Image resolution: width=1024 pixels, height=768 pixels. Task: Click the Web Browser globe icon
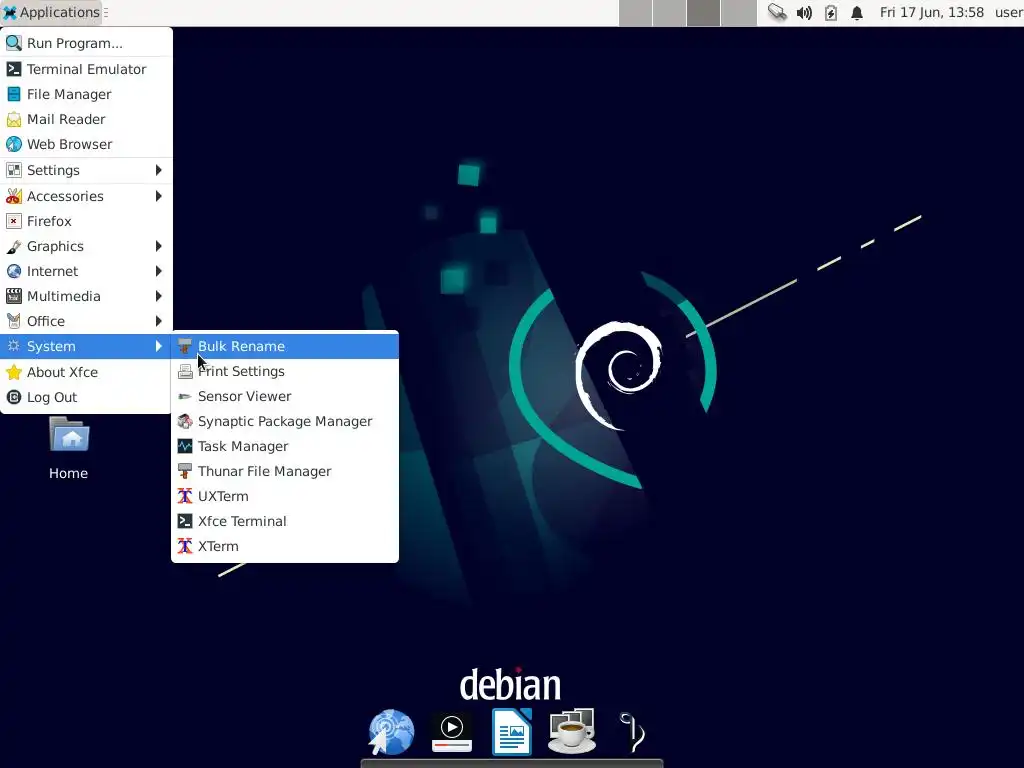pyautogui.click(x=14, y=144)
